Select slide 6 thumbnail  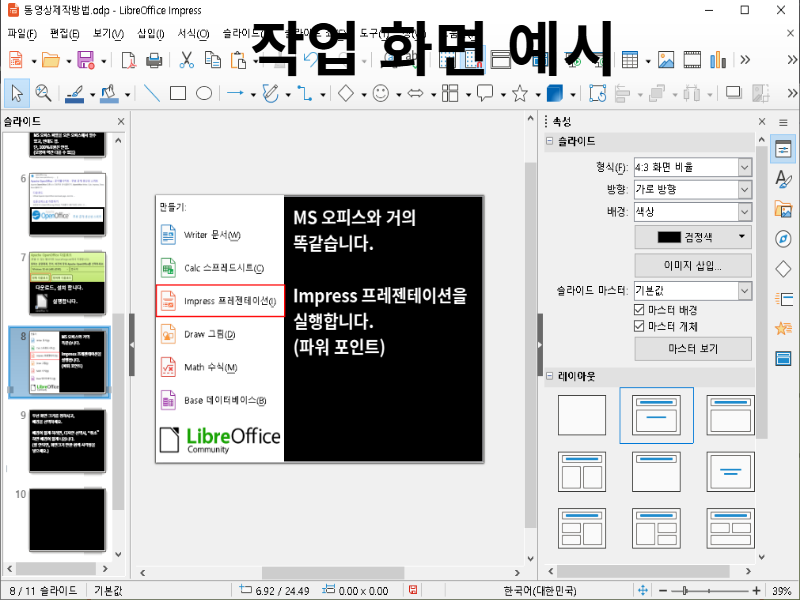coord(67,204)
